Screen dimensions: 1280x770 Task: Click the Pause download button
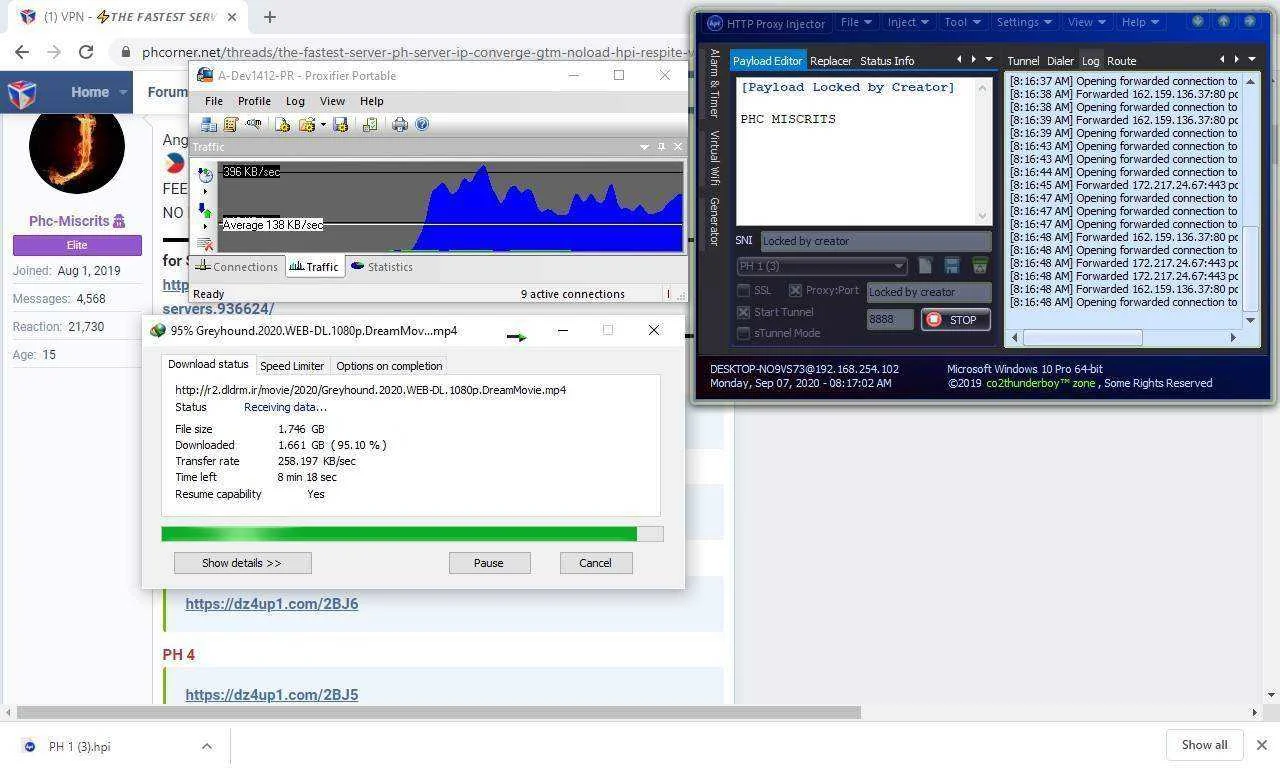coord(489,563)
